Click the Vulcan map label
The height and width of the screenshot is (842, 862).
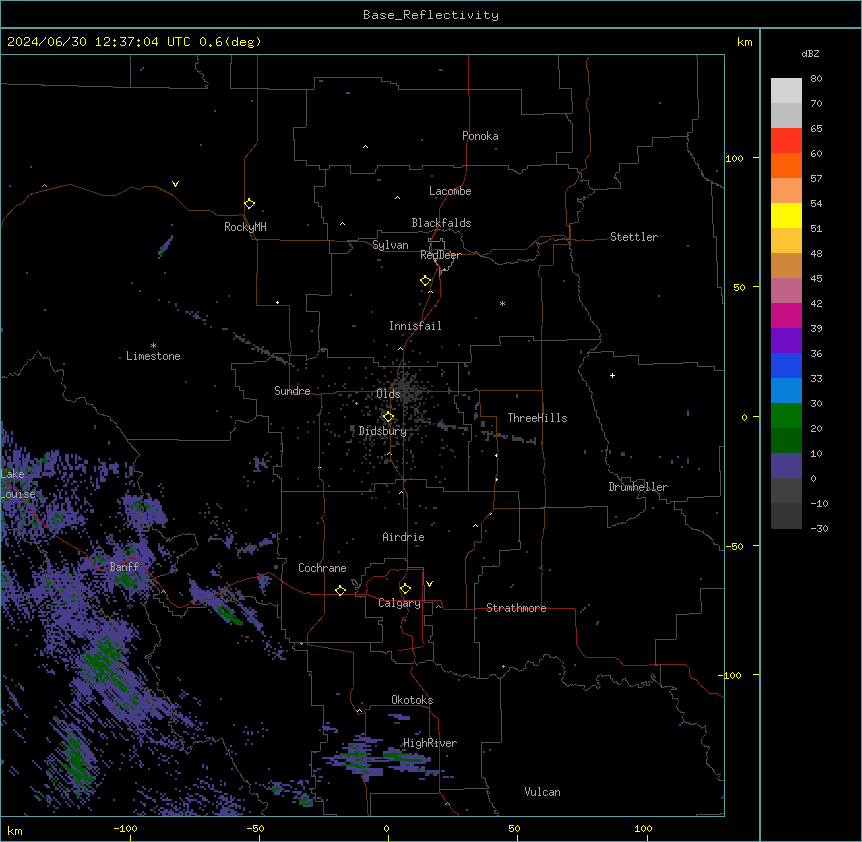coord(543,792)
